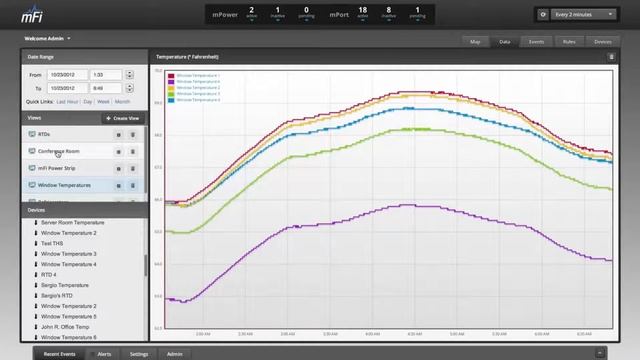Open the Every 2 minutes refresh dropdown
The height and width of the screenshot is (360, 640).
tap(583, 15)
